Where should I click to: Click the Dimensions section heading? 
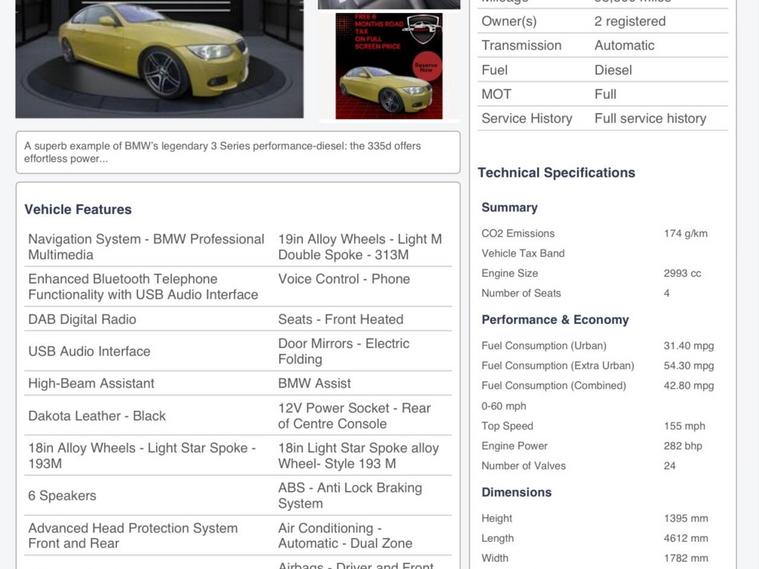tap(516, 492)
